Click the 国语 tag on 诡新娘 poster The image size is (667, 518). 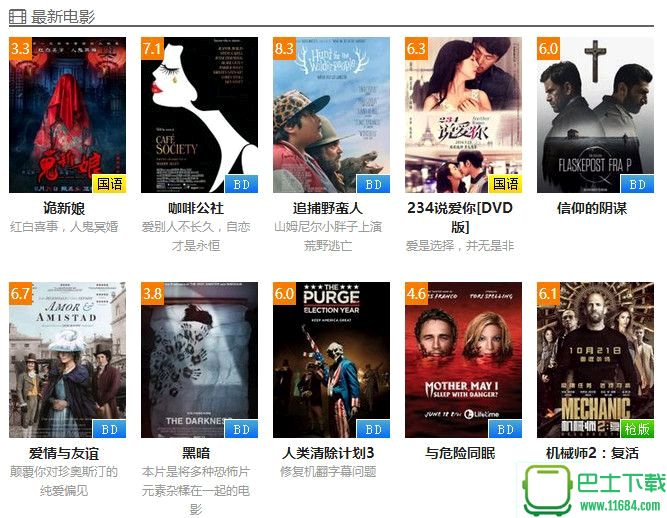point(109,184)
